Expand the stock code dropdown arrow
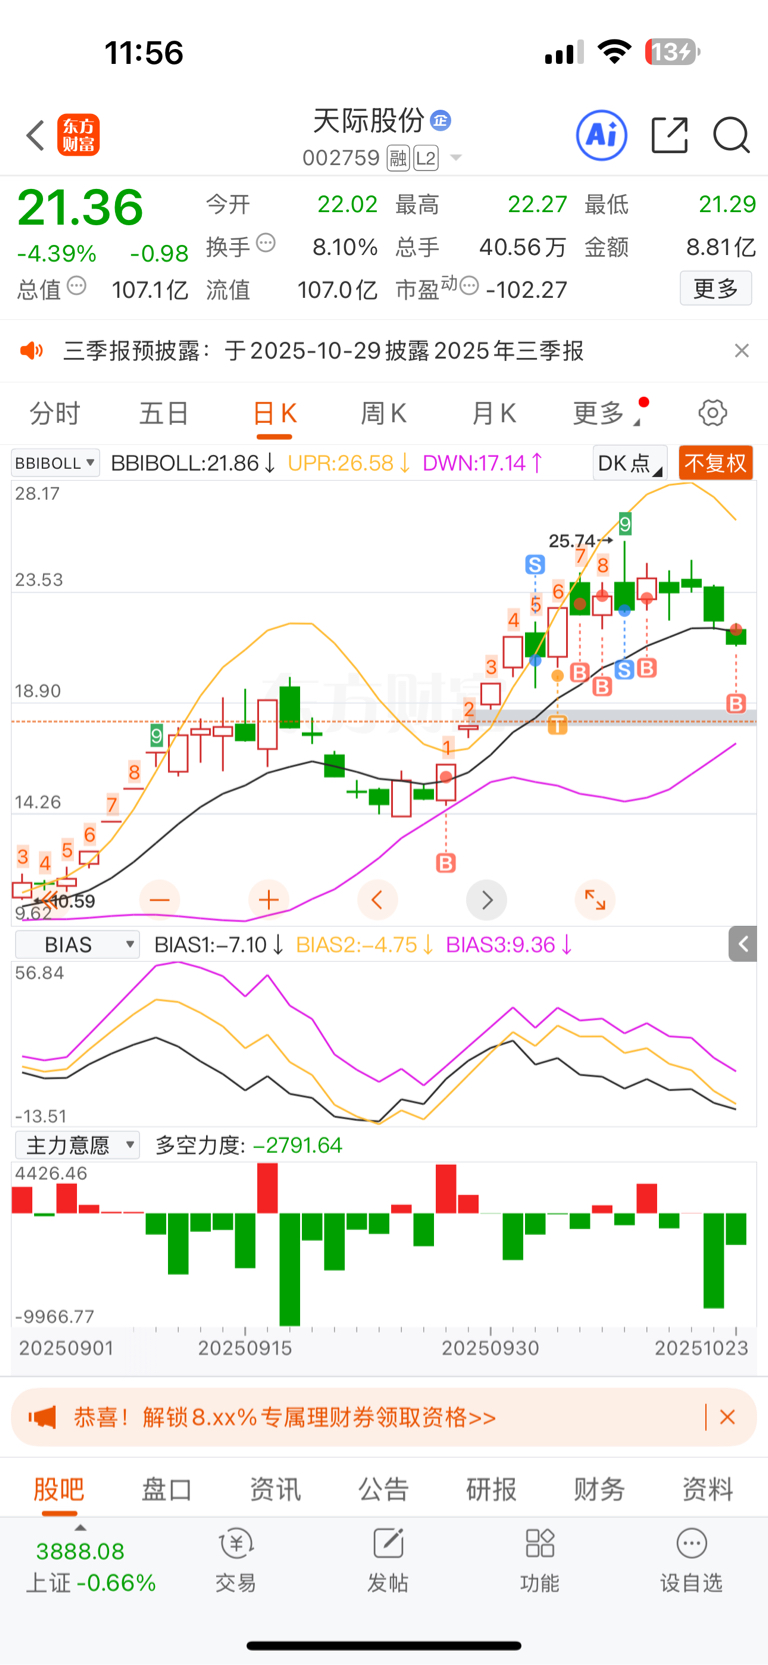The height and width of the screenshot is (1665, 768). point(456,158)
